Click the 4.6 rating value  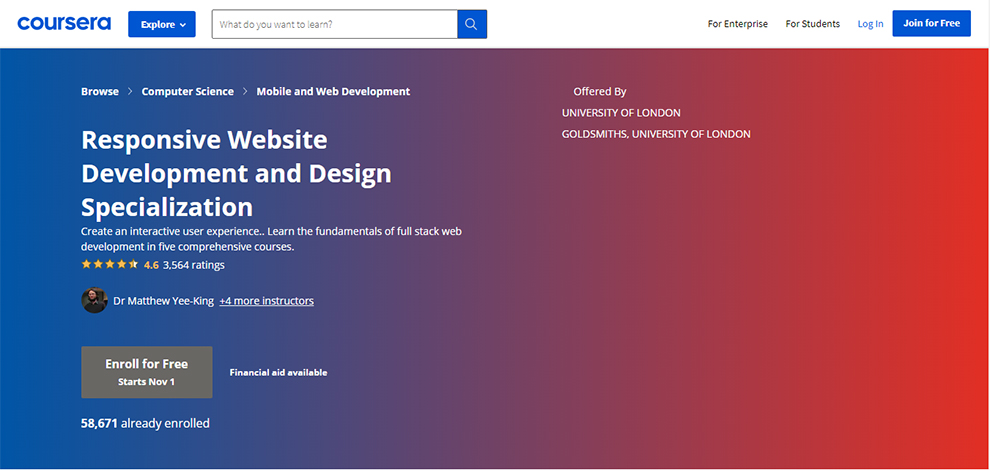pyautogui.click(x=151, y=265)
